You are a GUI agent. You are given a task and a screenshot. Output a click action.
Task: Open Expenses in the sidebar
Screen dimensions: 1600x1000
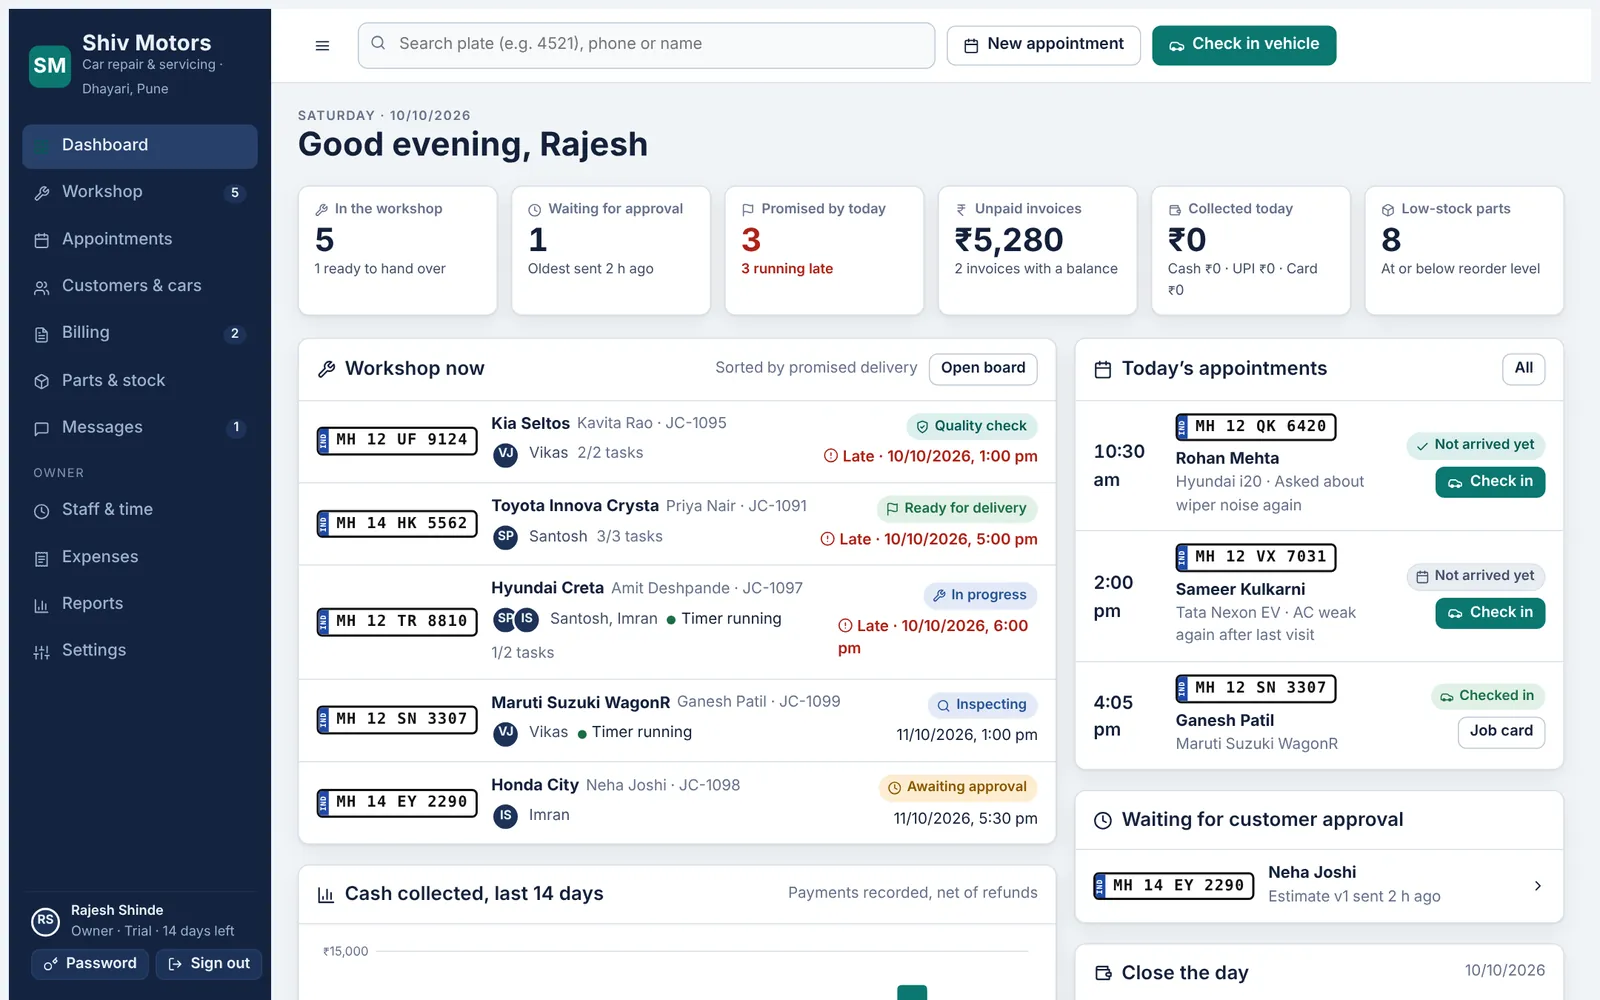point(140,557)
